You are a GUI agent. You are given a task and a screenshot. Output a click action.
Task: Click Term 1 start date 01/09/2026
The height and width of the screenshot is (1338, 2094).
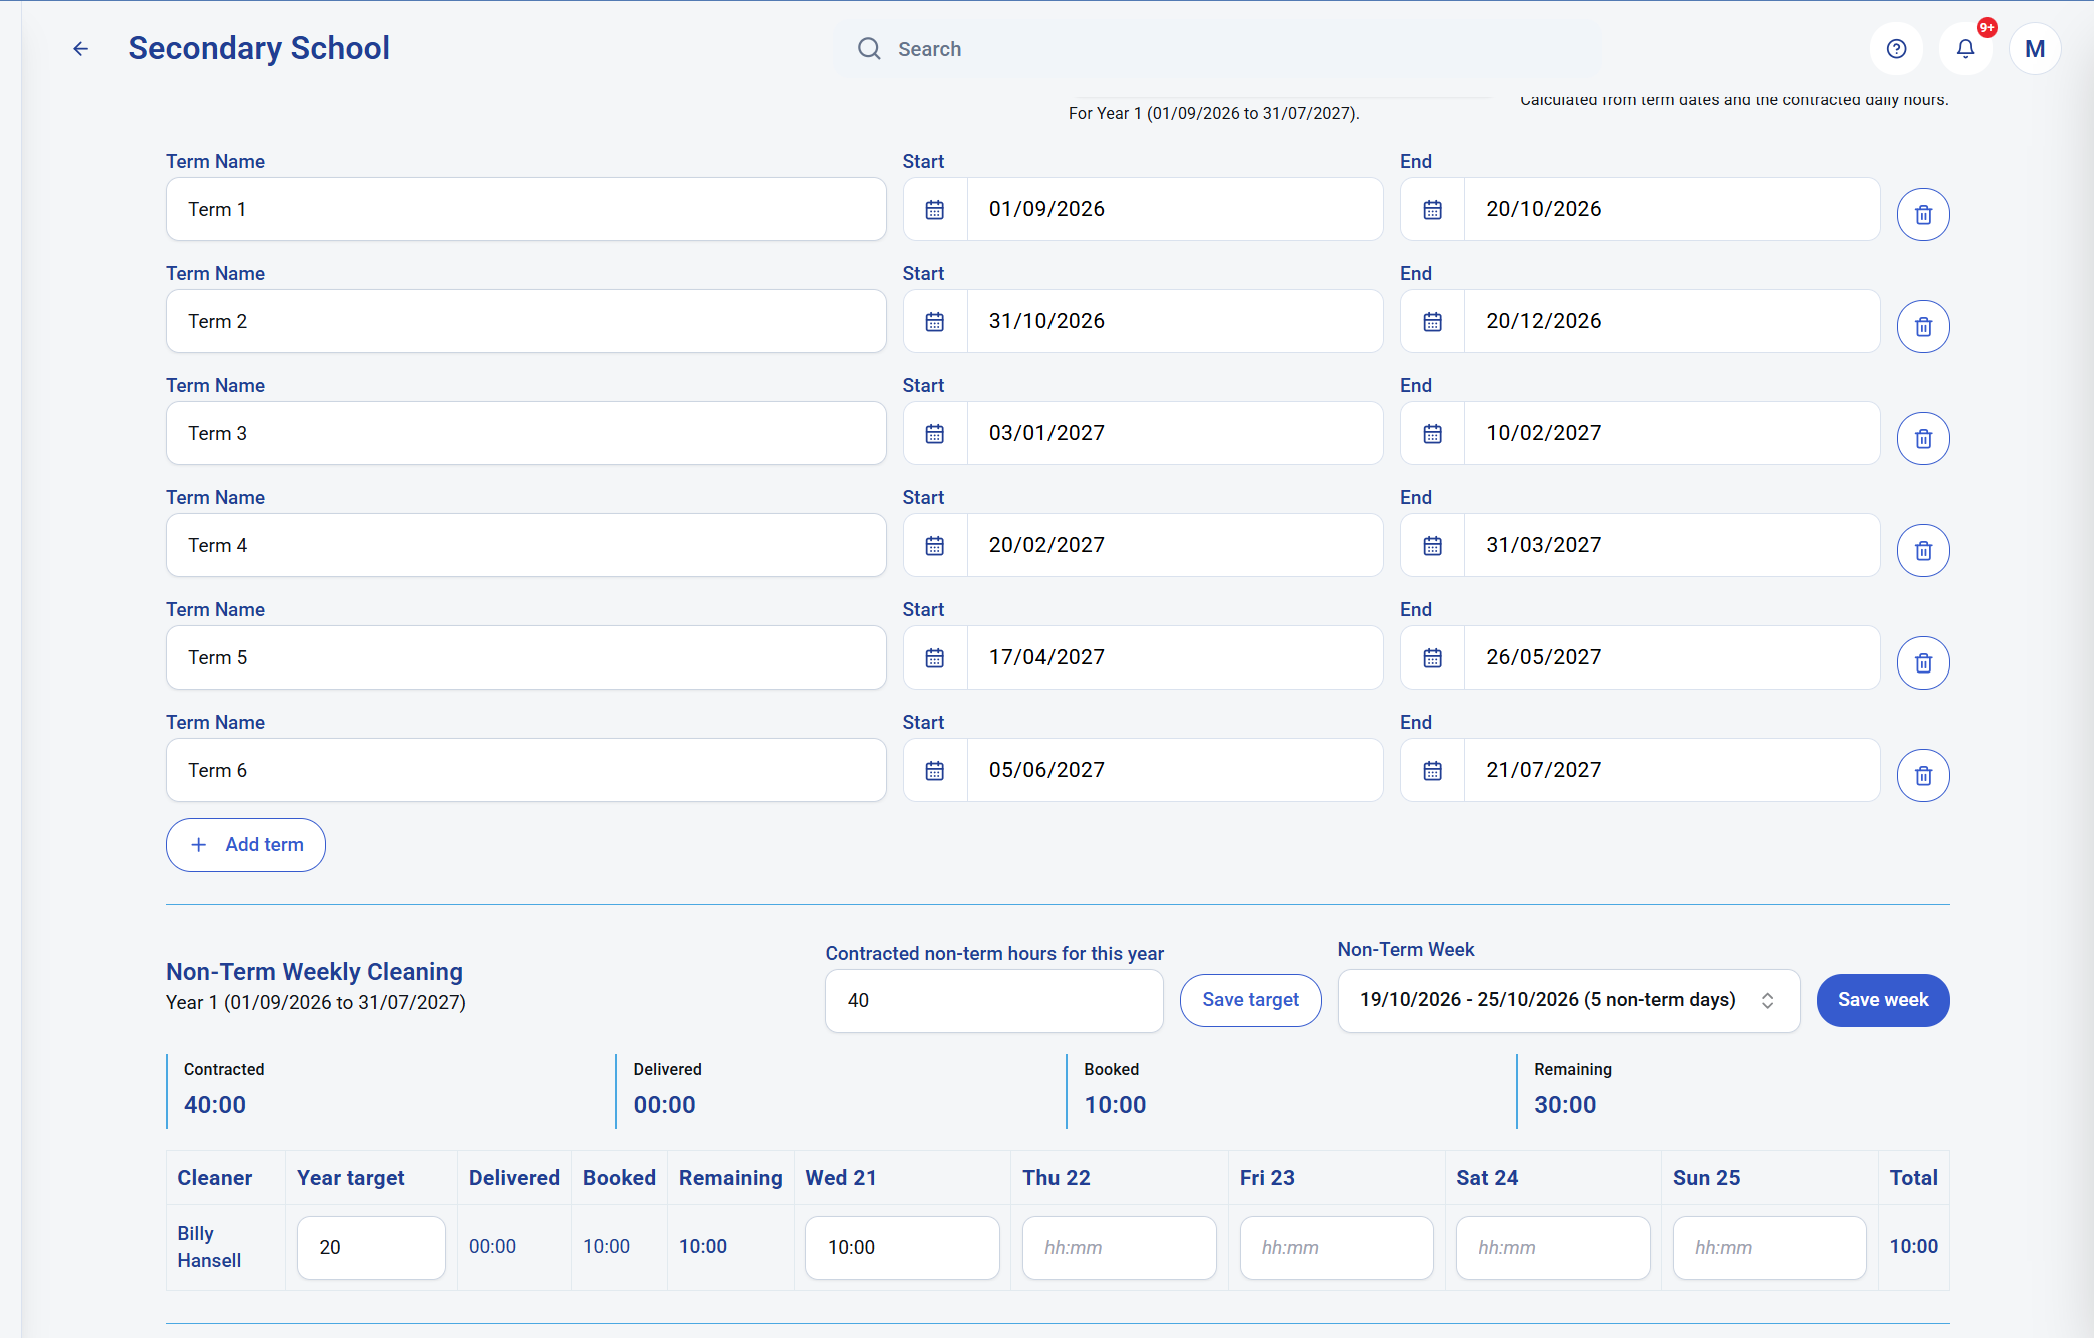(1175, 209)
